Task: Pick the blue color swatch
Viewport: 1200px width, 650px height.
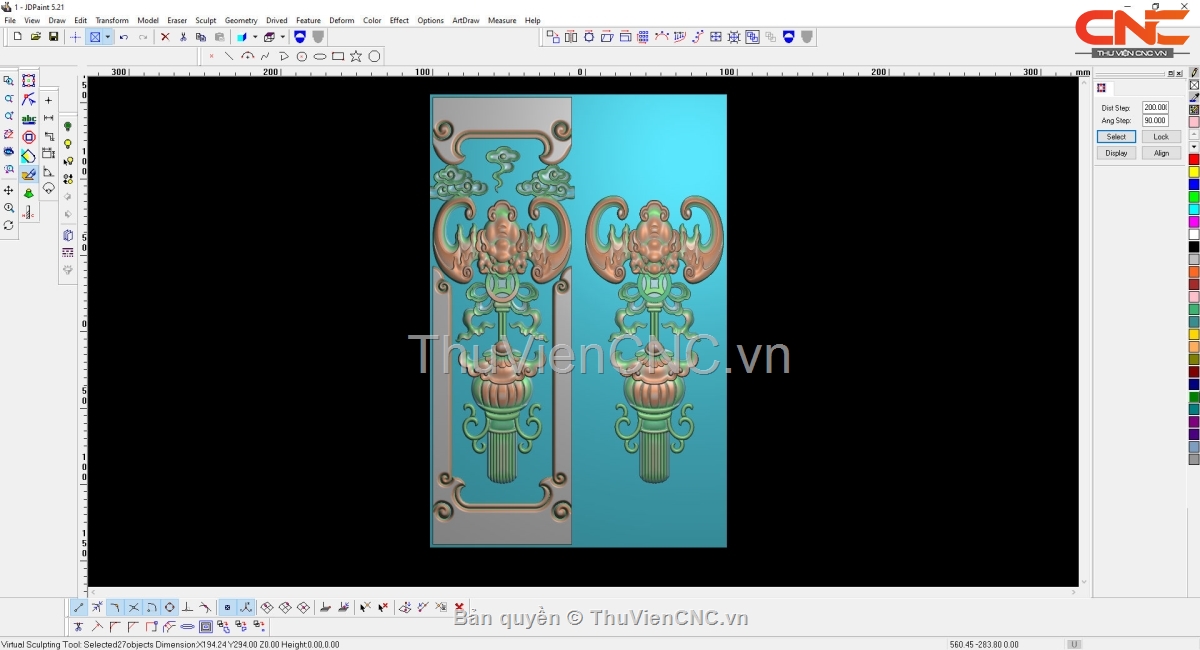Action: [x=1194, y=185]
